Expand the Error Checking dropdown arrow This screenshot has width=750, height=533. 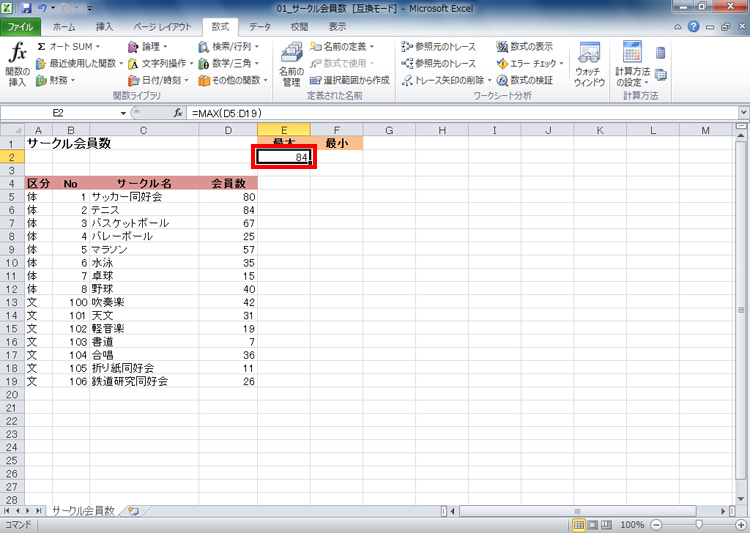coord(562,63)
